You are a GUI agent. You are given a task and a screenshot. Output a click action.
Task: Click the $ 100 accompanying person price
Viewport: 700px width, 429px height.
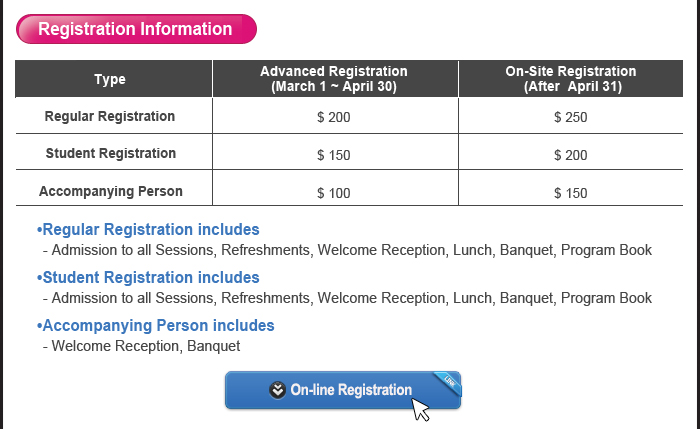point(334,192)
